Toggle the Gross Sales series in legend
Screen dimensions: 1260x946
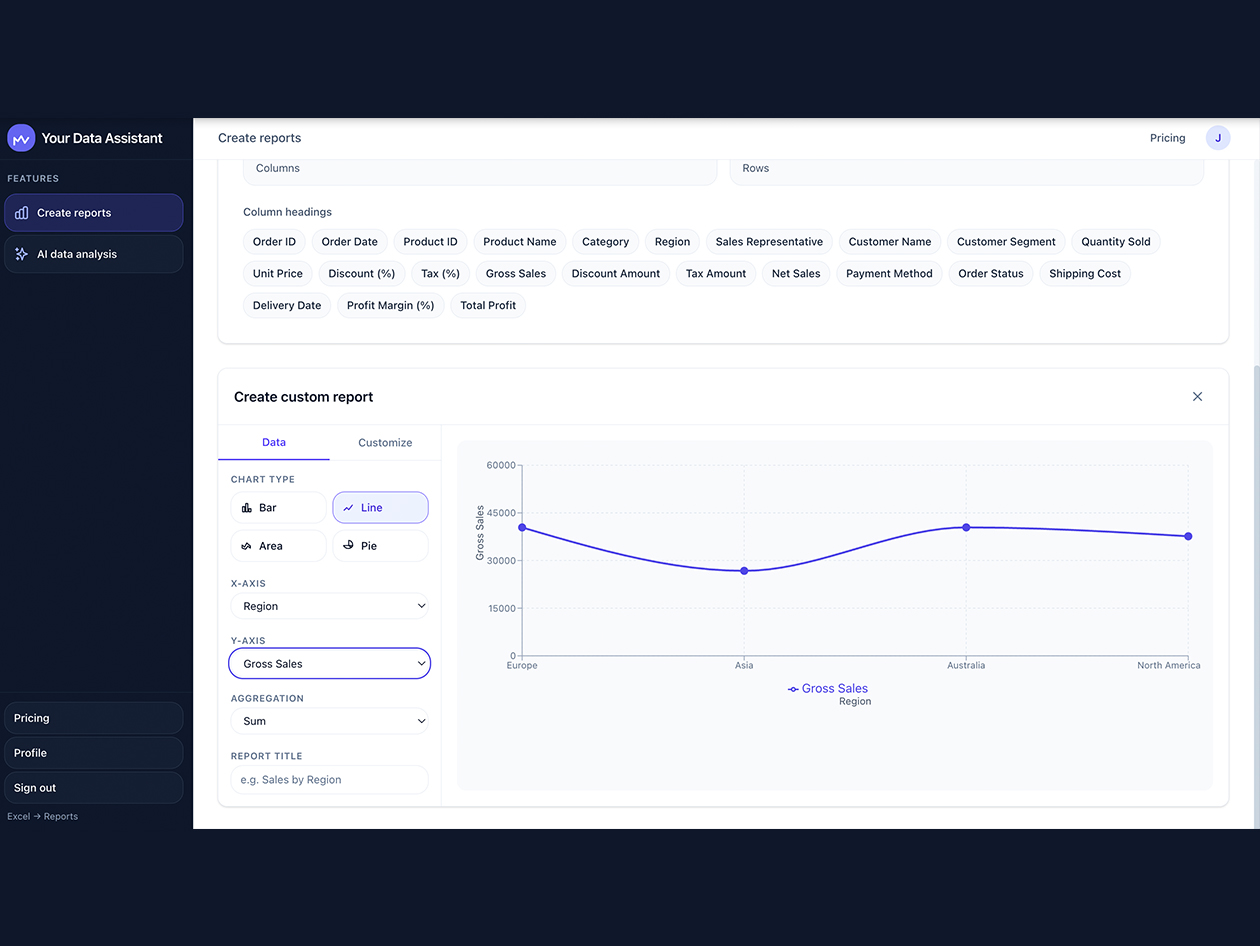828,688
